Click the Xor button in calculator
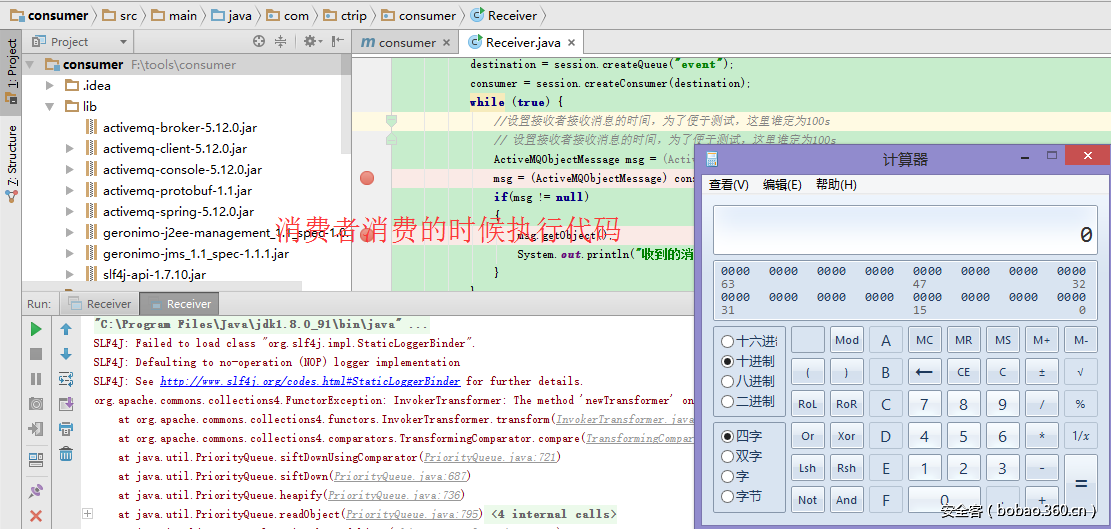Screen dimensions: 1111x529 (x=847, y=436)
